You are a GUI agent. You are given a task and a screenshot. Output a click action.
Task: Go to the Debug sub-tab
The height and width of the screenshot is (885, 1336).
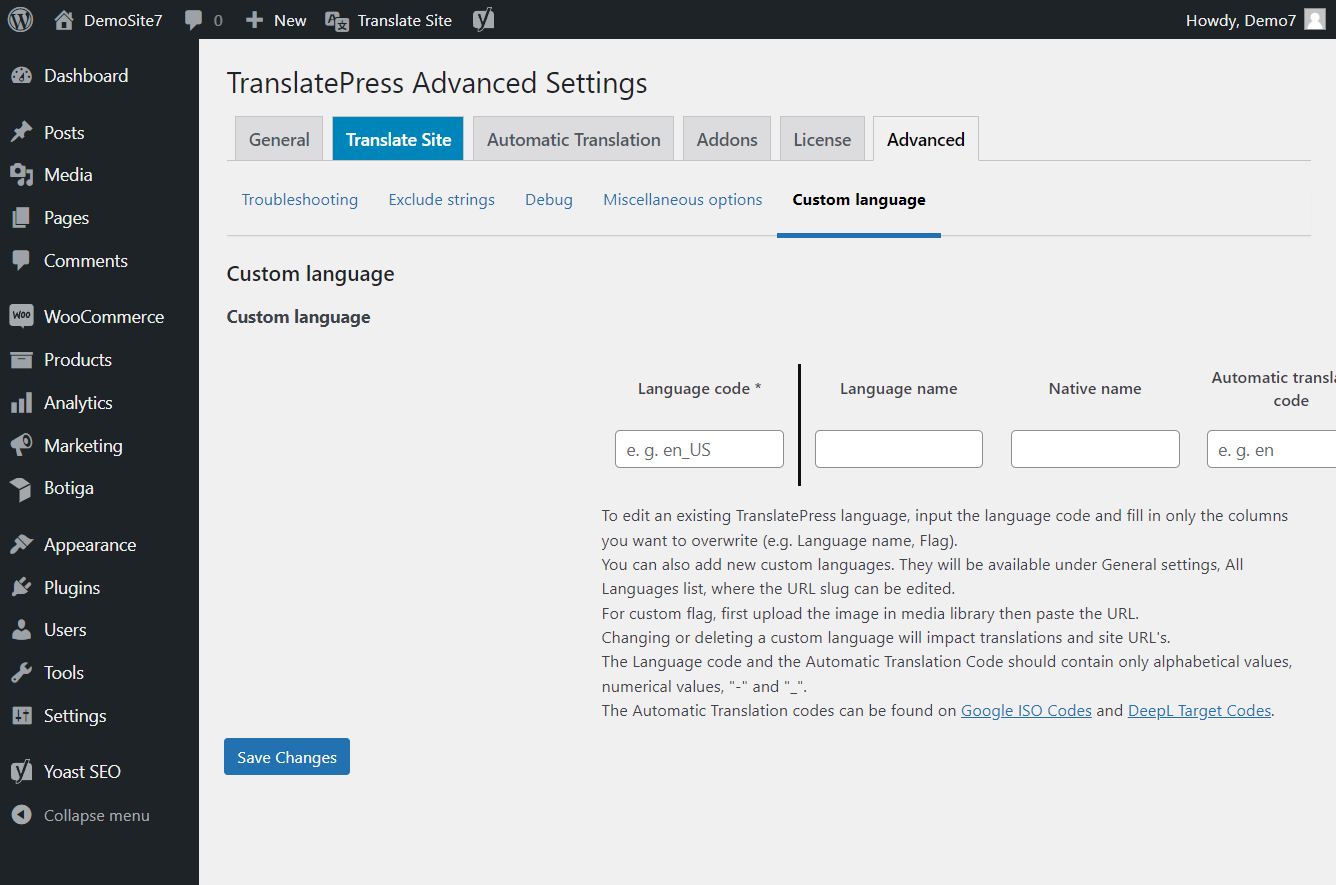(549, 200)
